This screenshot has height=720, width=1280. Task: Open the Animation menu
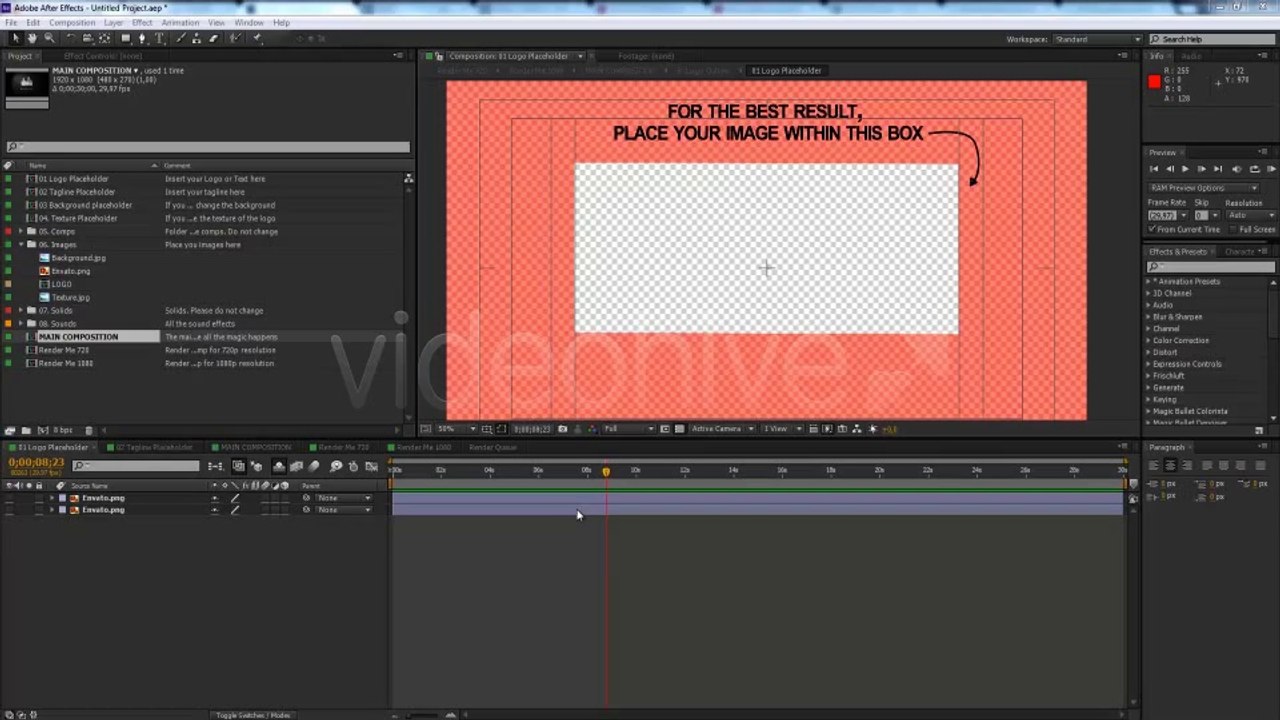point(180,22)
